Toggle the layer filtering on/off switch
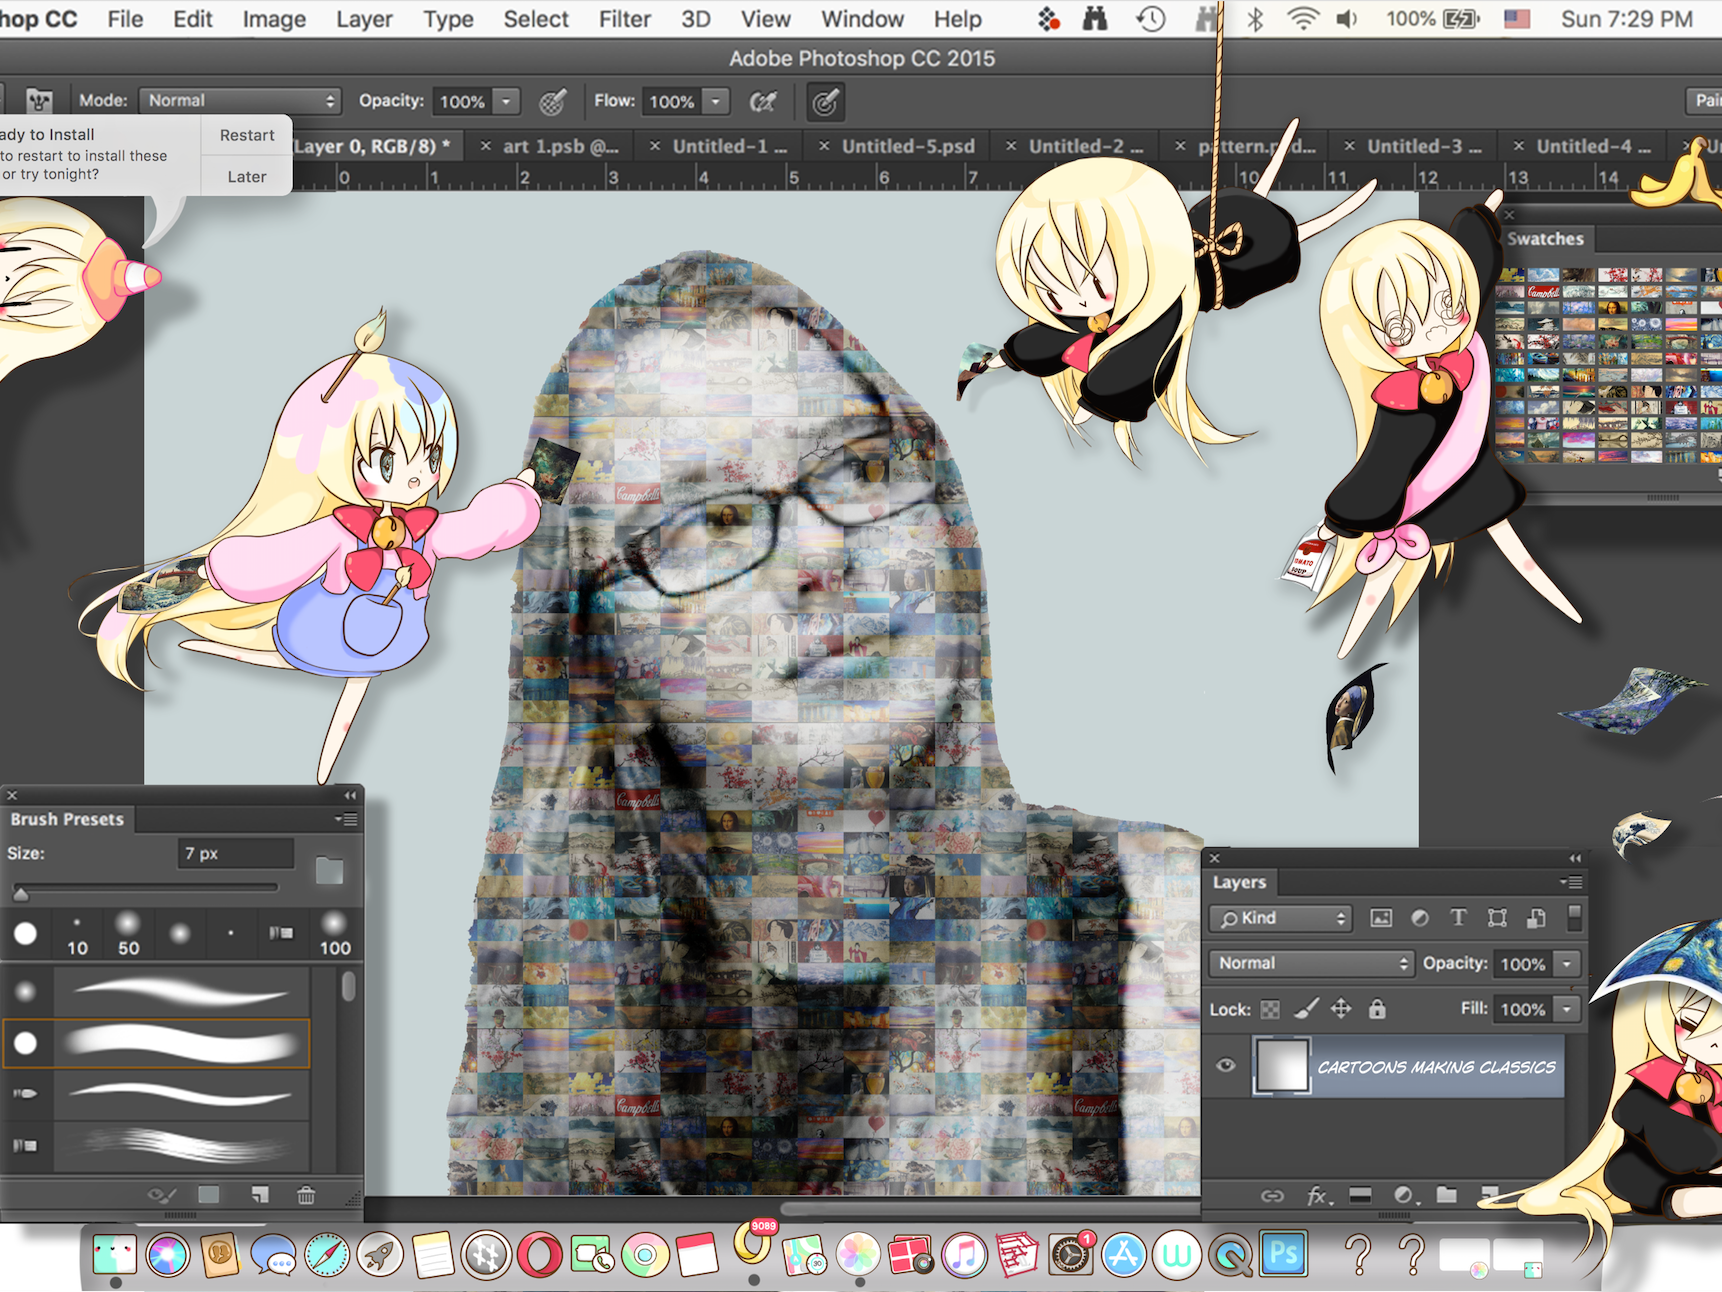 tap(1574, 917)
